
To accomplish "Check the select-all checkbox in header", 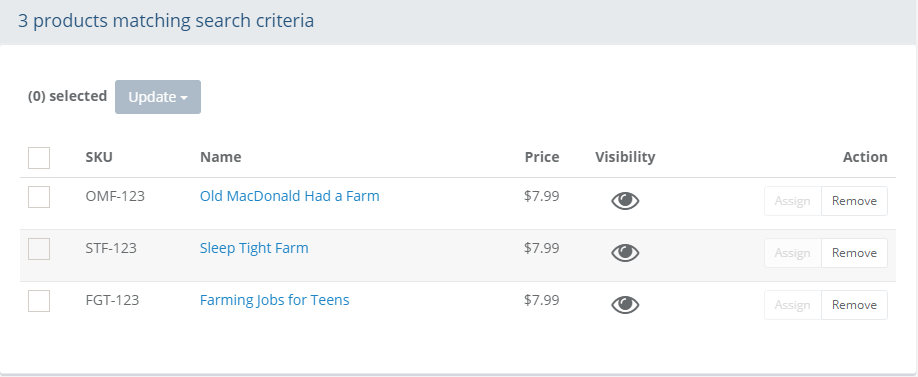I will [x=39, y=157].
